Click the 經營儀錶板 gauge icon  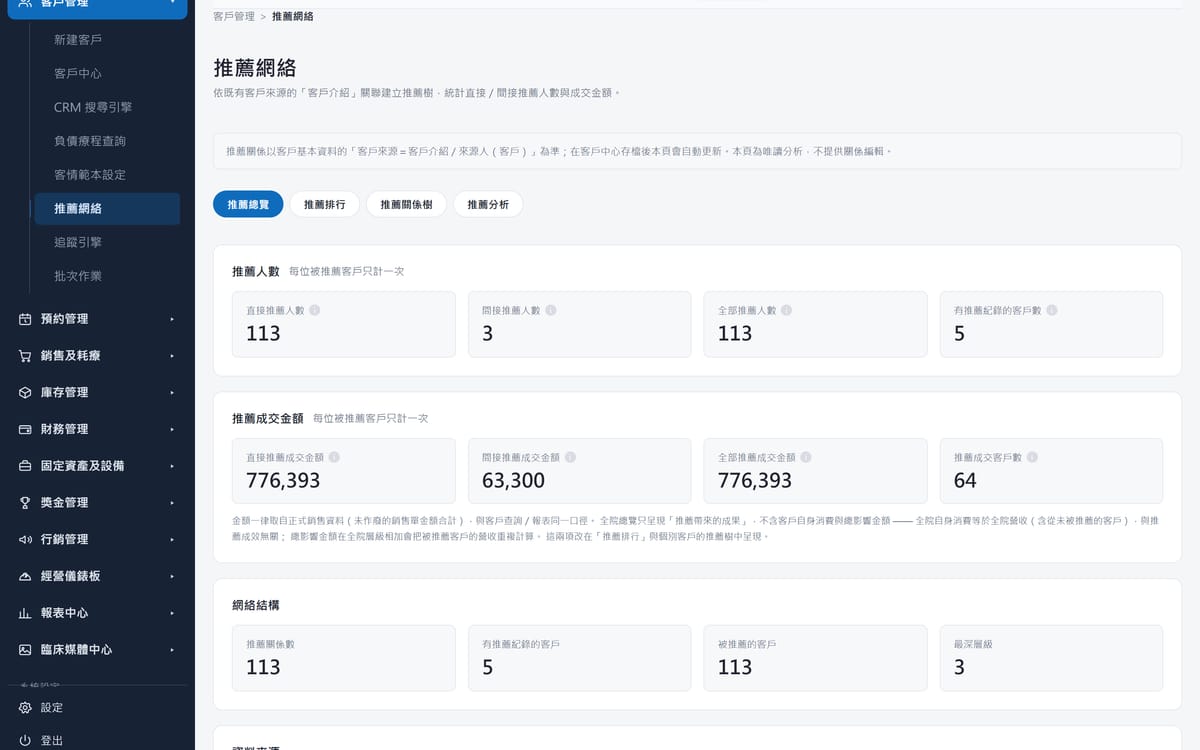point(25,576)
